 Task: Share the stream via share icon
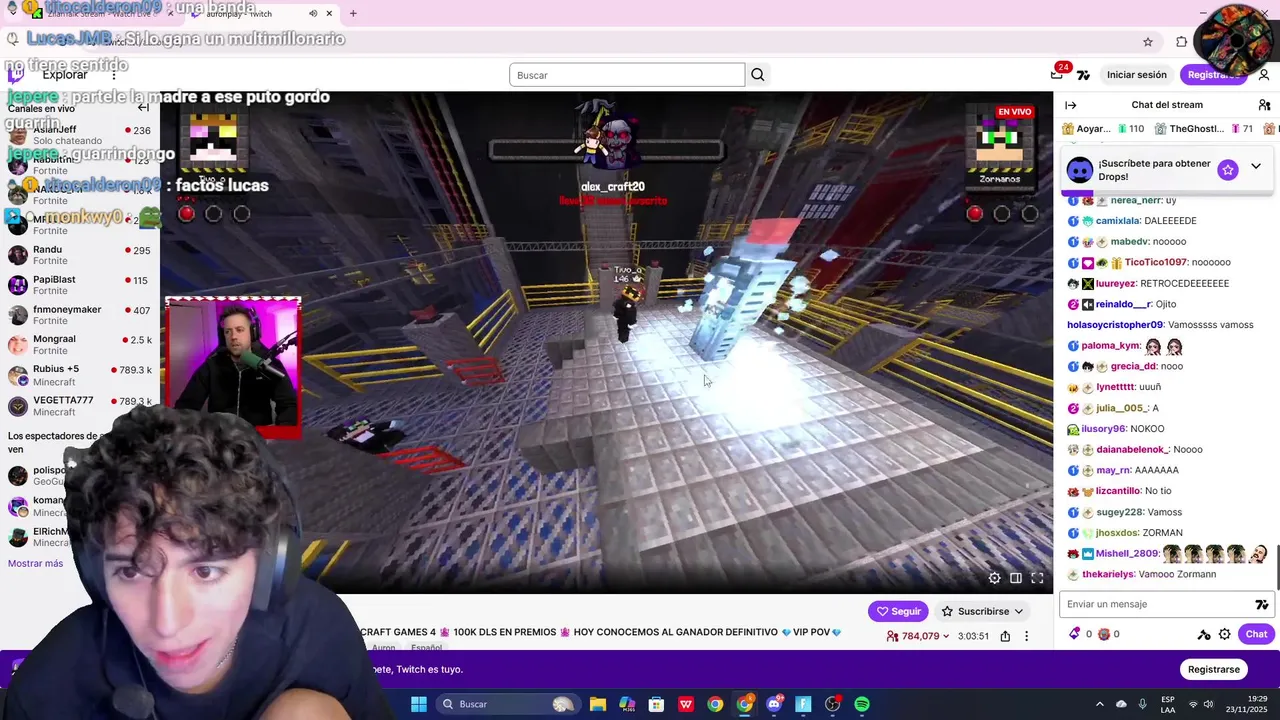pos(1005,636)
